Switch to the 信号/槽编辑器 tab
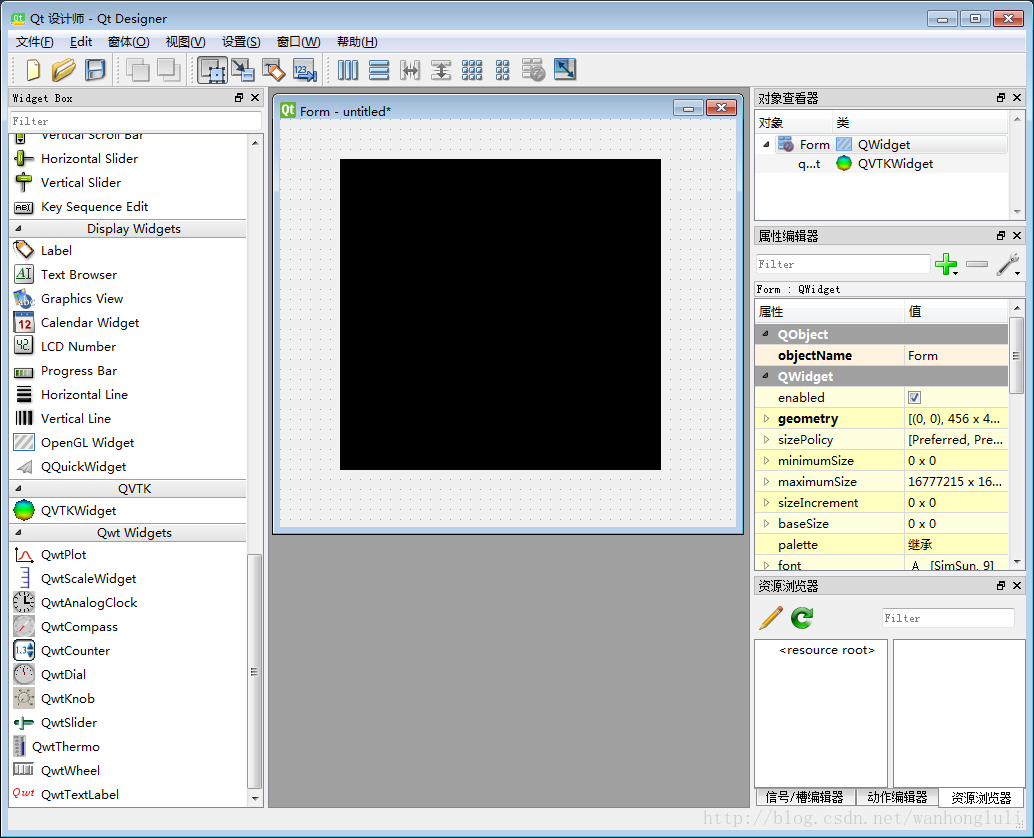The width and height of the screenshot is (1034, 838). (804, 797)
